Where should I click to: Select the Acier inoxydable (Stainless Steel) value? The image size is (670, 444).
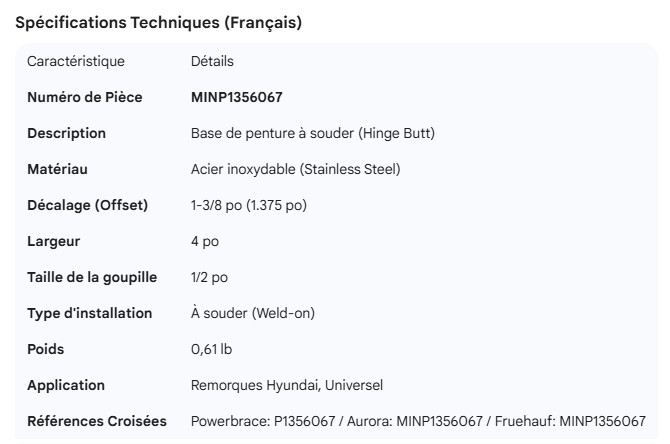point(295,170)
